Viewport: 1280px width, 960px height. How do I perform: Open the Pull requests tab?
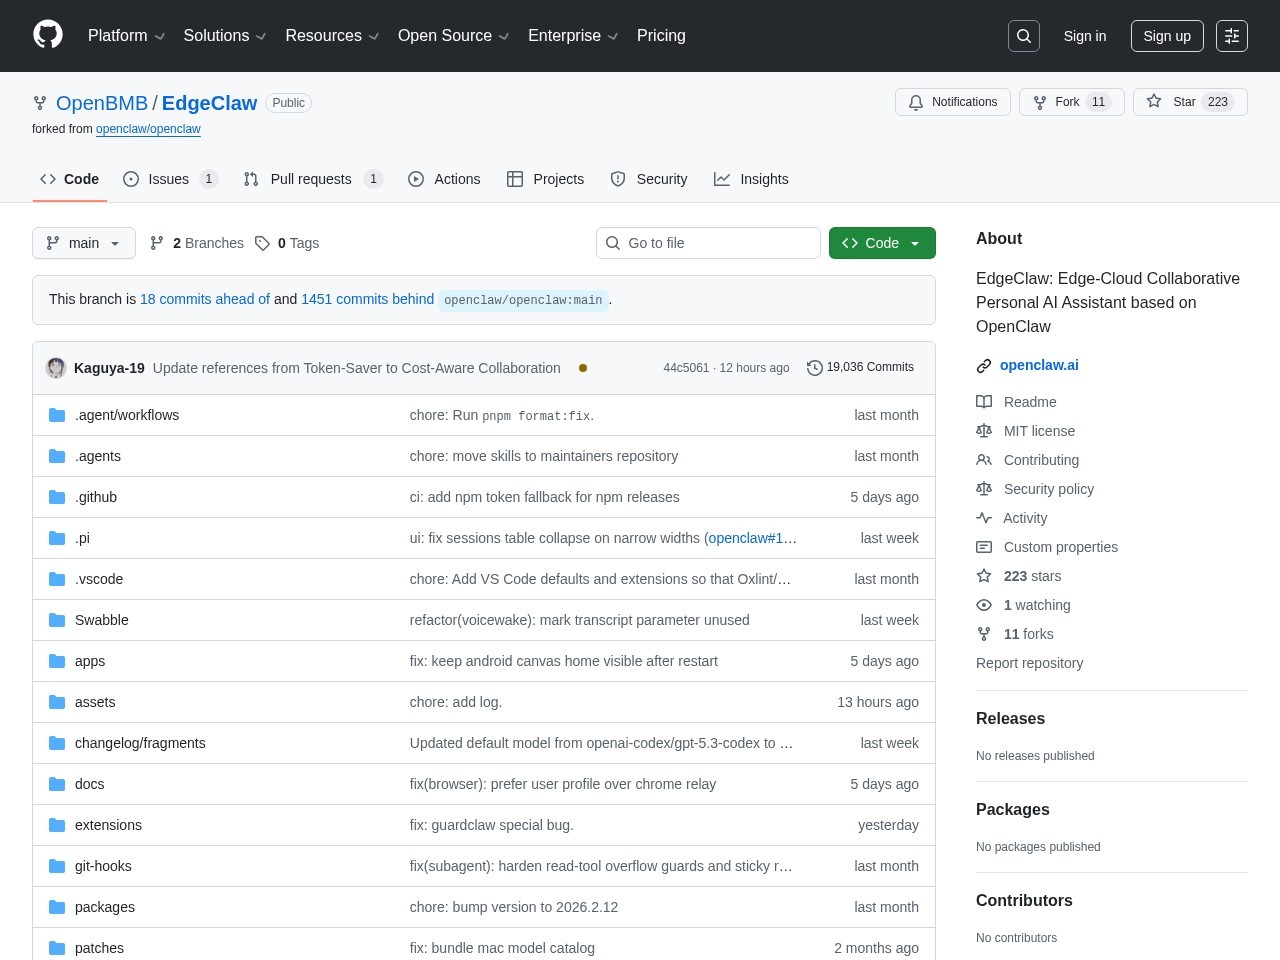[311, 179]
